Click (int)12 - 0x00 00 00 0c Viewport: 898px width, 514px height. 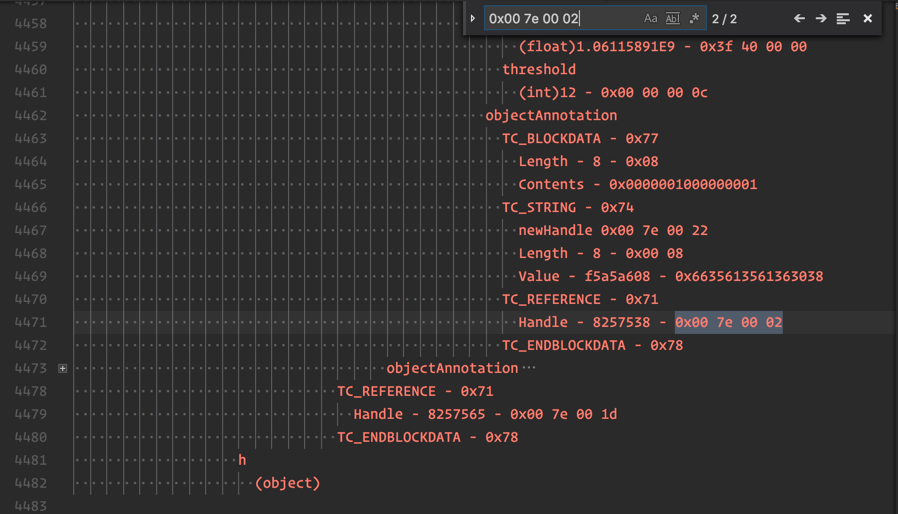click(x=613, y=92)
